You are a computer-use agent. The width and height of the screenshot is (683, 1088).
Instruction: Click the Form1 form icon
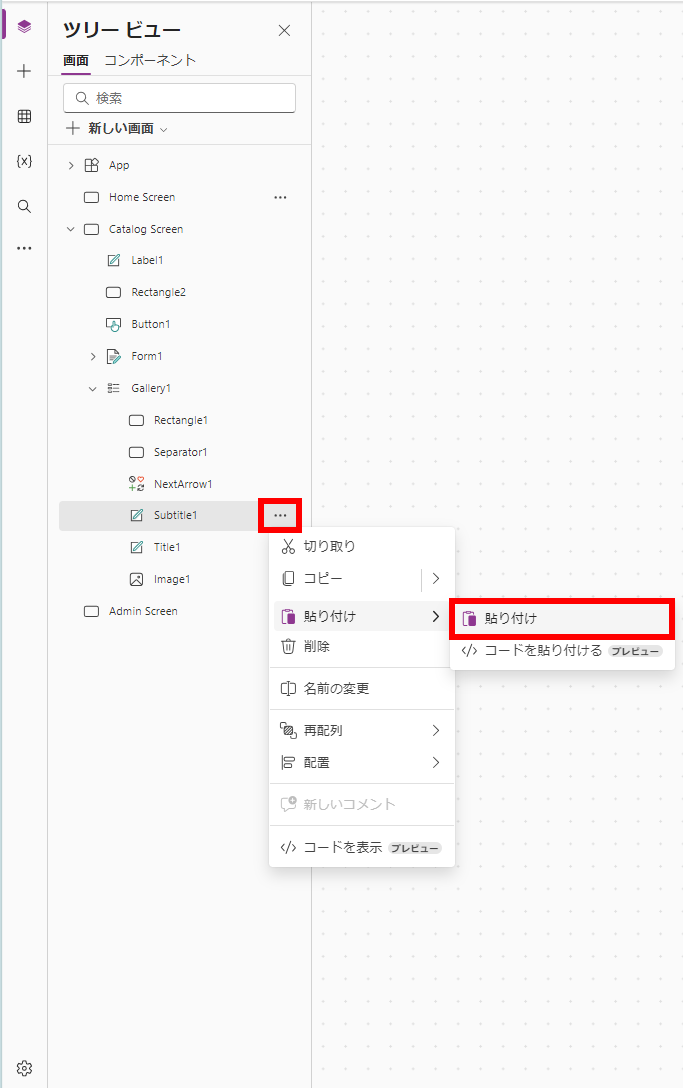click(114, 356)
